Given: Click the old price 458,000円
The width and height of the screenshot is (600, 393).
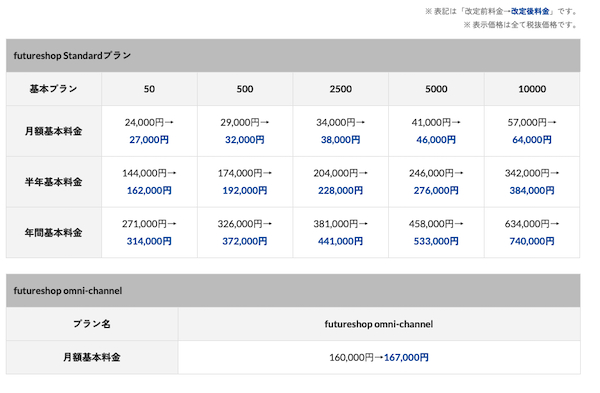Looking at the screenshot, I should tap(431, 223).
